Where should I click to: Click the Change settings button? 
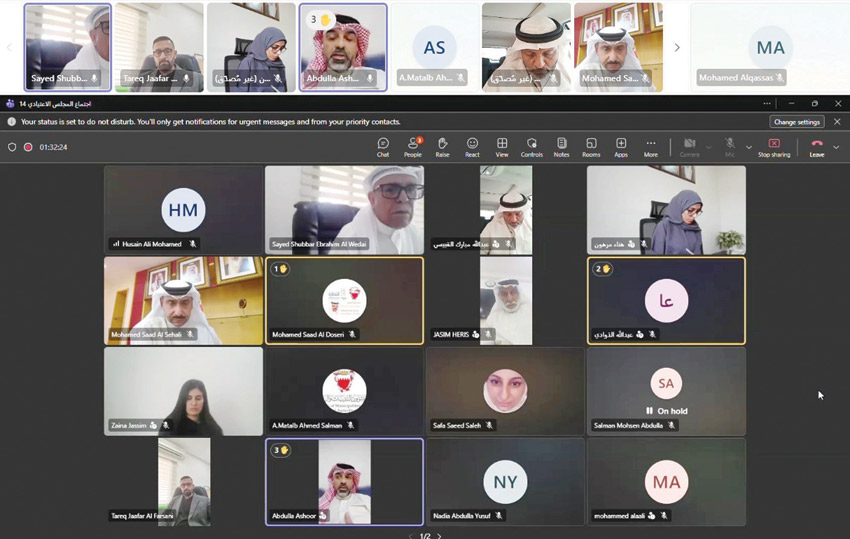pos(797,122)
